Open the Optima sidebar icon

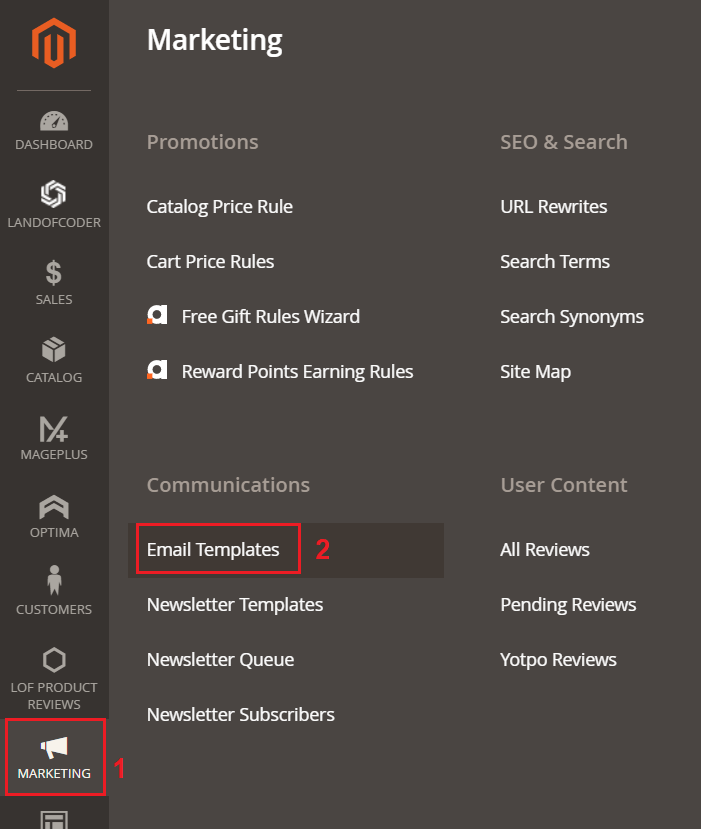54,507
